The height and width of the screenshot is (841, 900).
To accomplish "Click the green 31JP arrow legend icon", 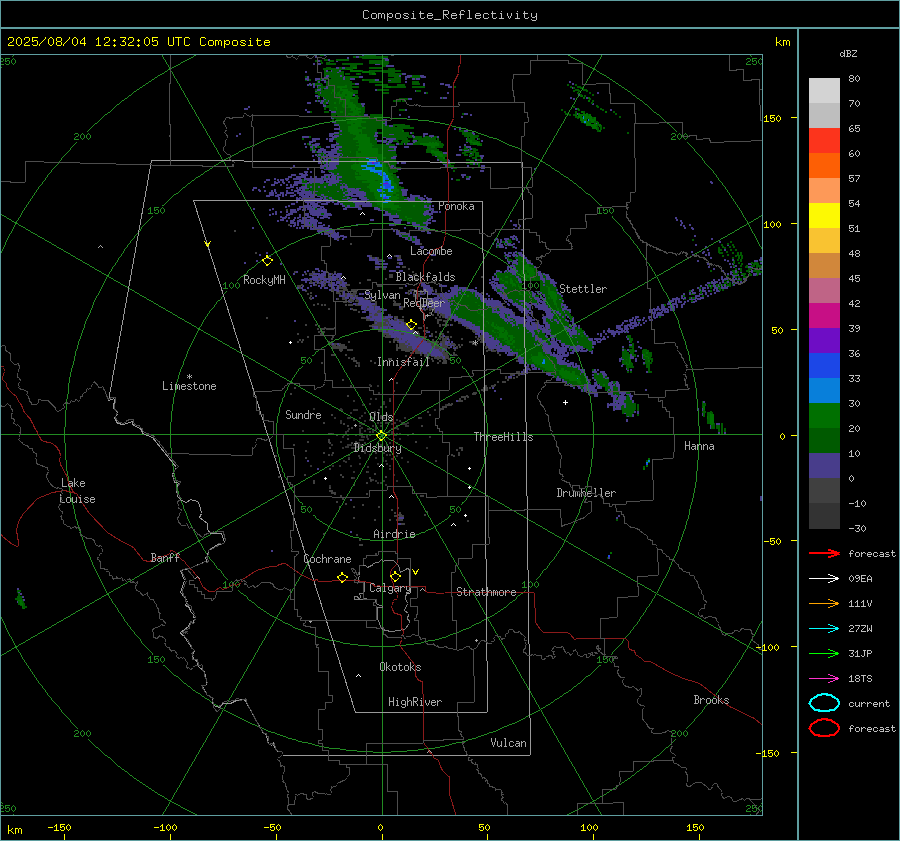I will [824, 653].
